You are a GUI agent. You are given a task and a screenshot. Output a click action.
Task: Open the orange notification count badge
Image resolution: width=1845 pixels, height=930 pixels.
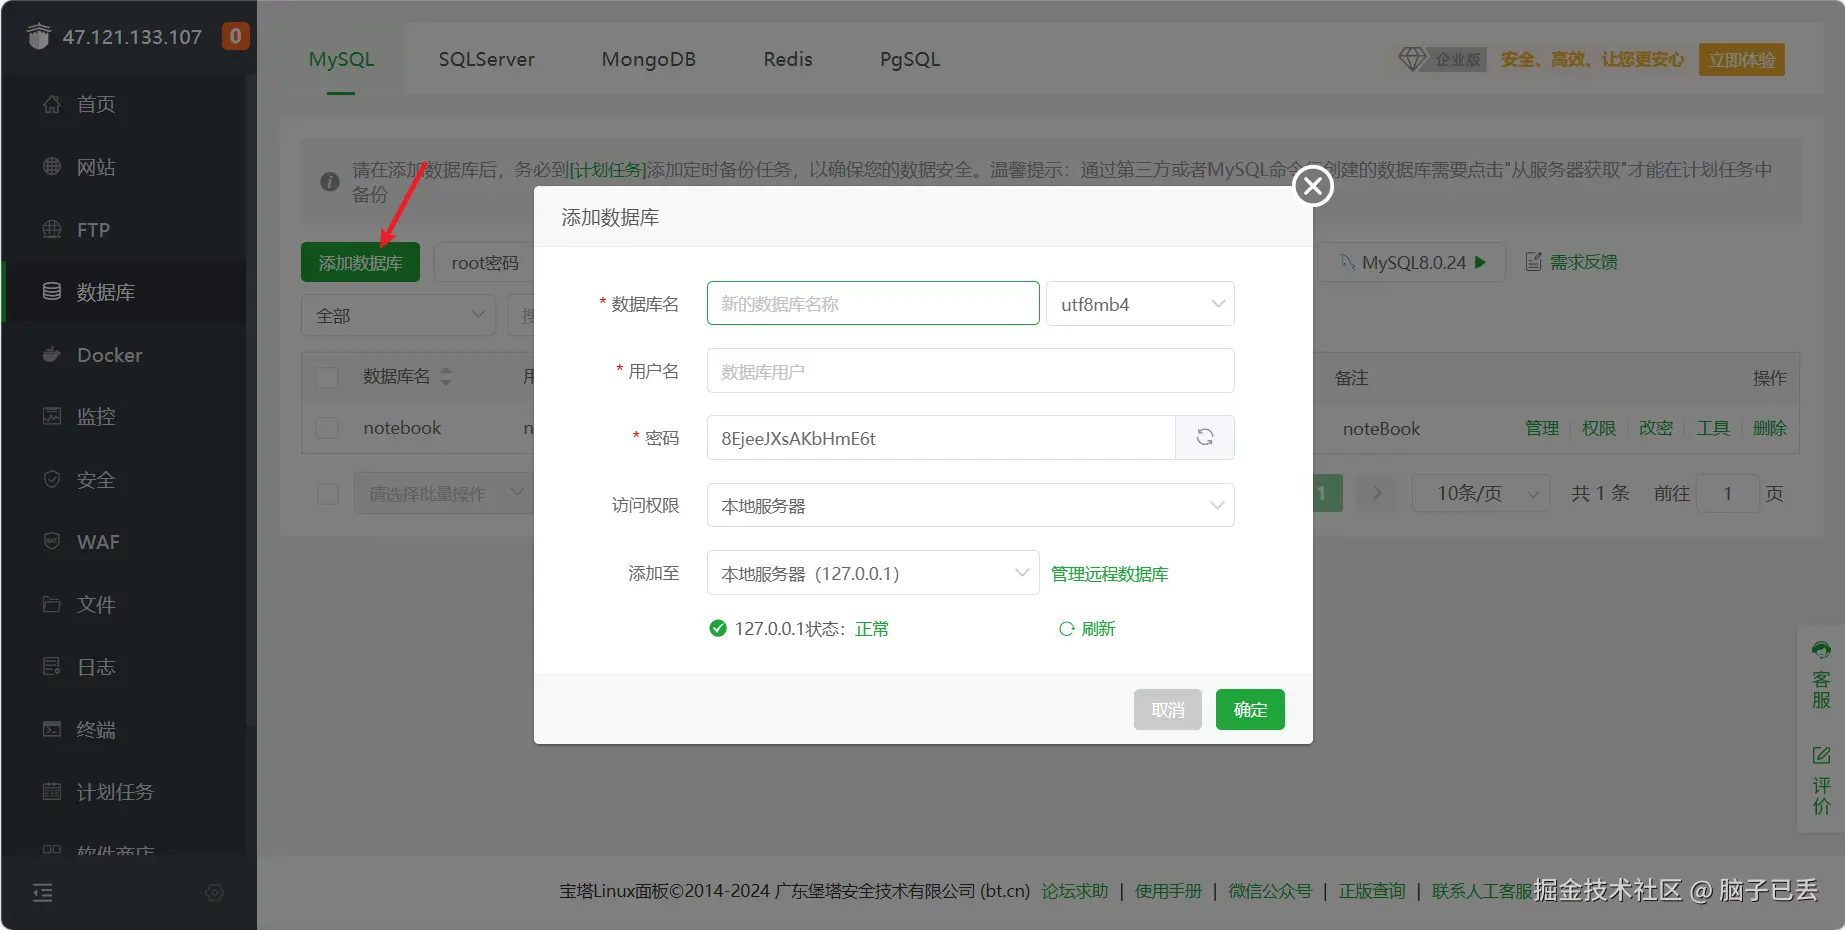tap(235, 36)
